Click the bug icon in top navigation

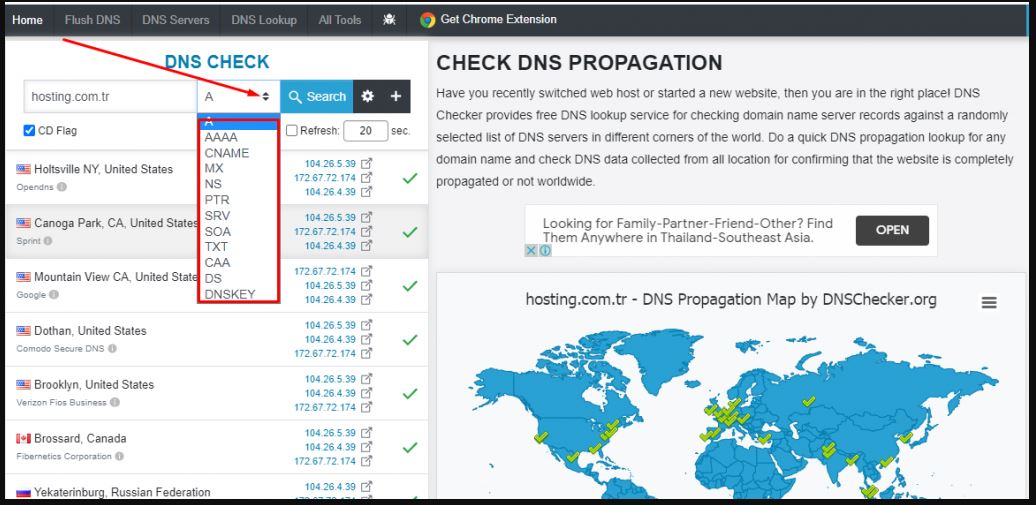[389, 20]
